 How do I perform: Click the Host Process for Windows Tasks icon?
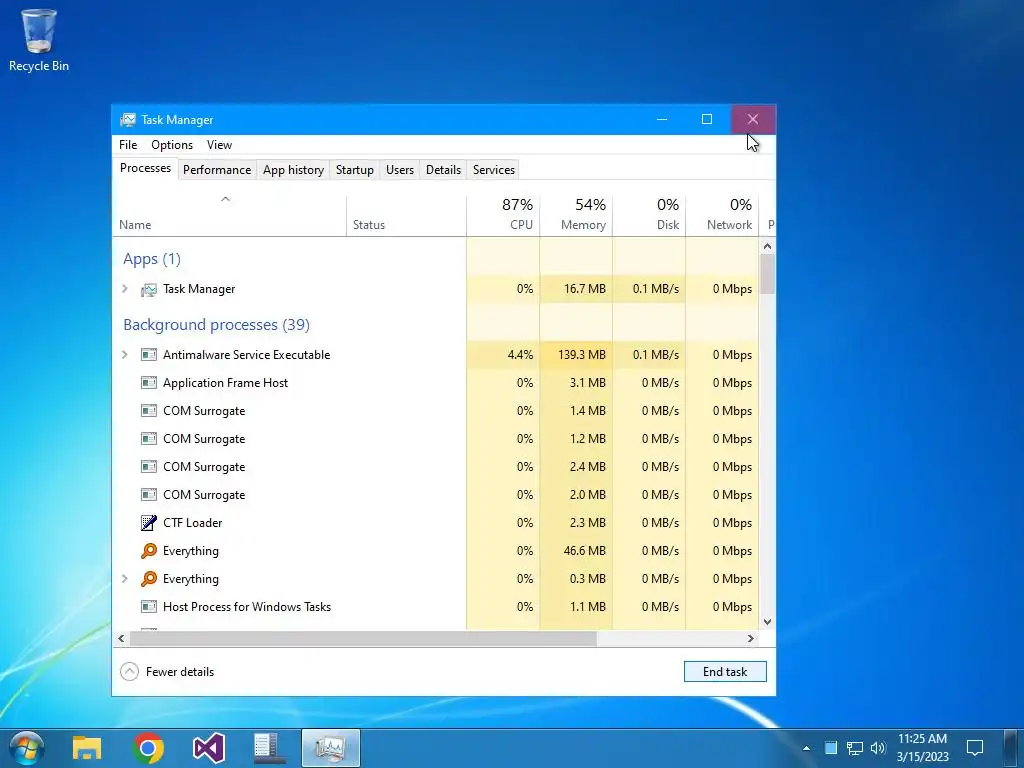point(149,607)
